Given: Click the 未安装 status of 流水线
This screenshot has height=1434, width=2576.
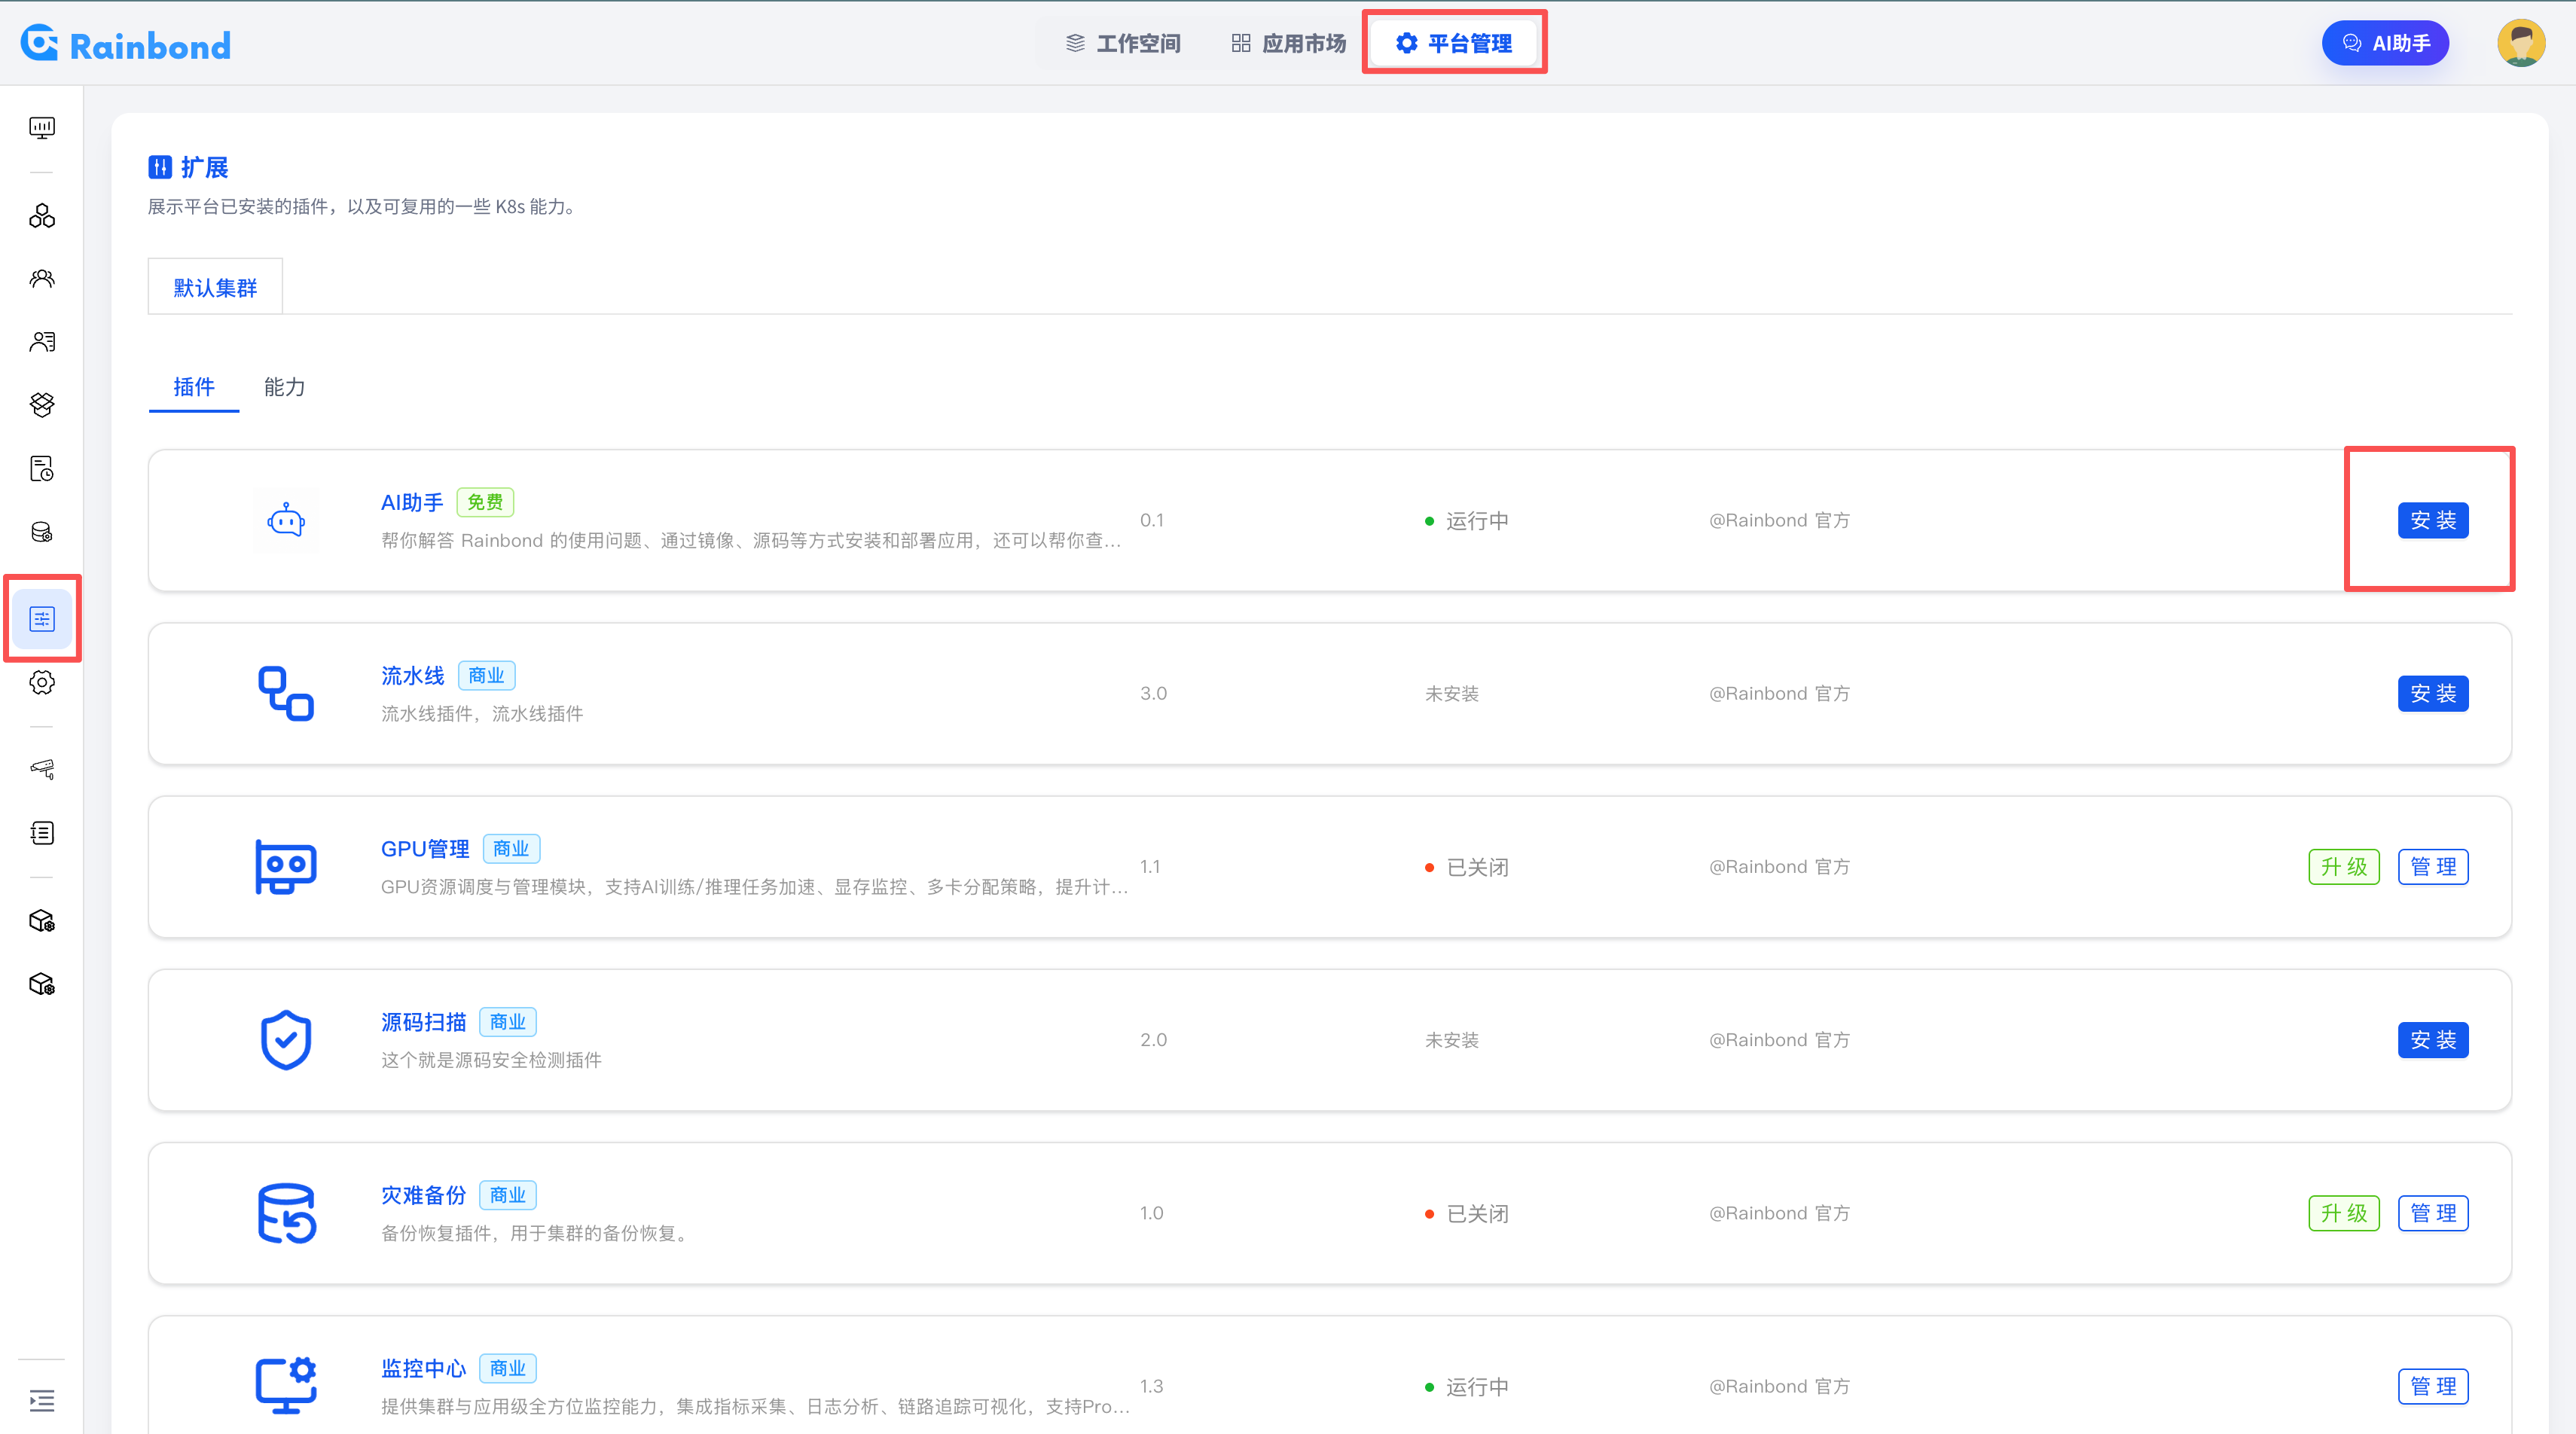Looking at the screenshot, I should 1451,693.
